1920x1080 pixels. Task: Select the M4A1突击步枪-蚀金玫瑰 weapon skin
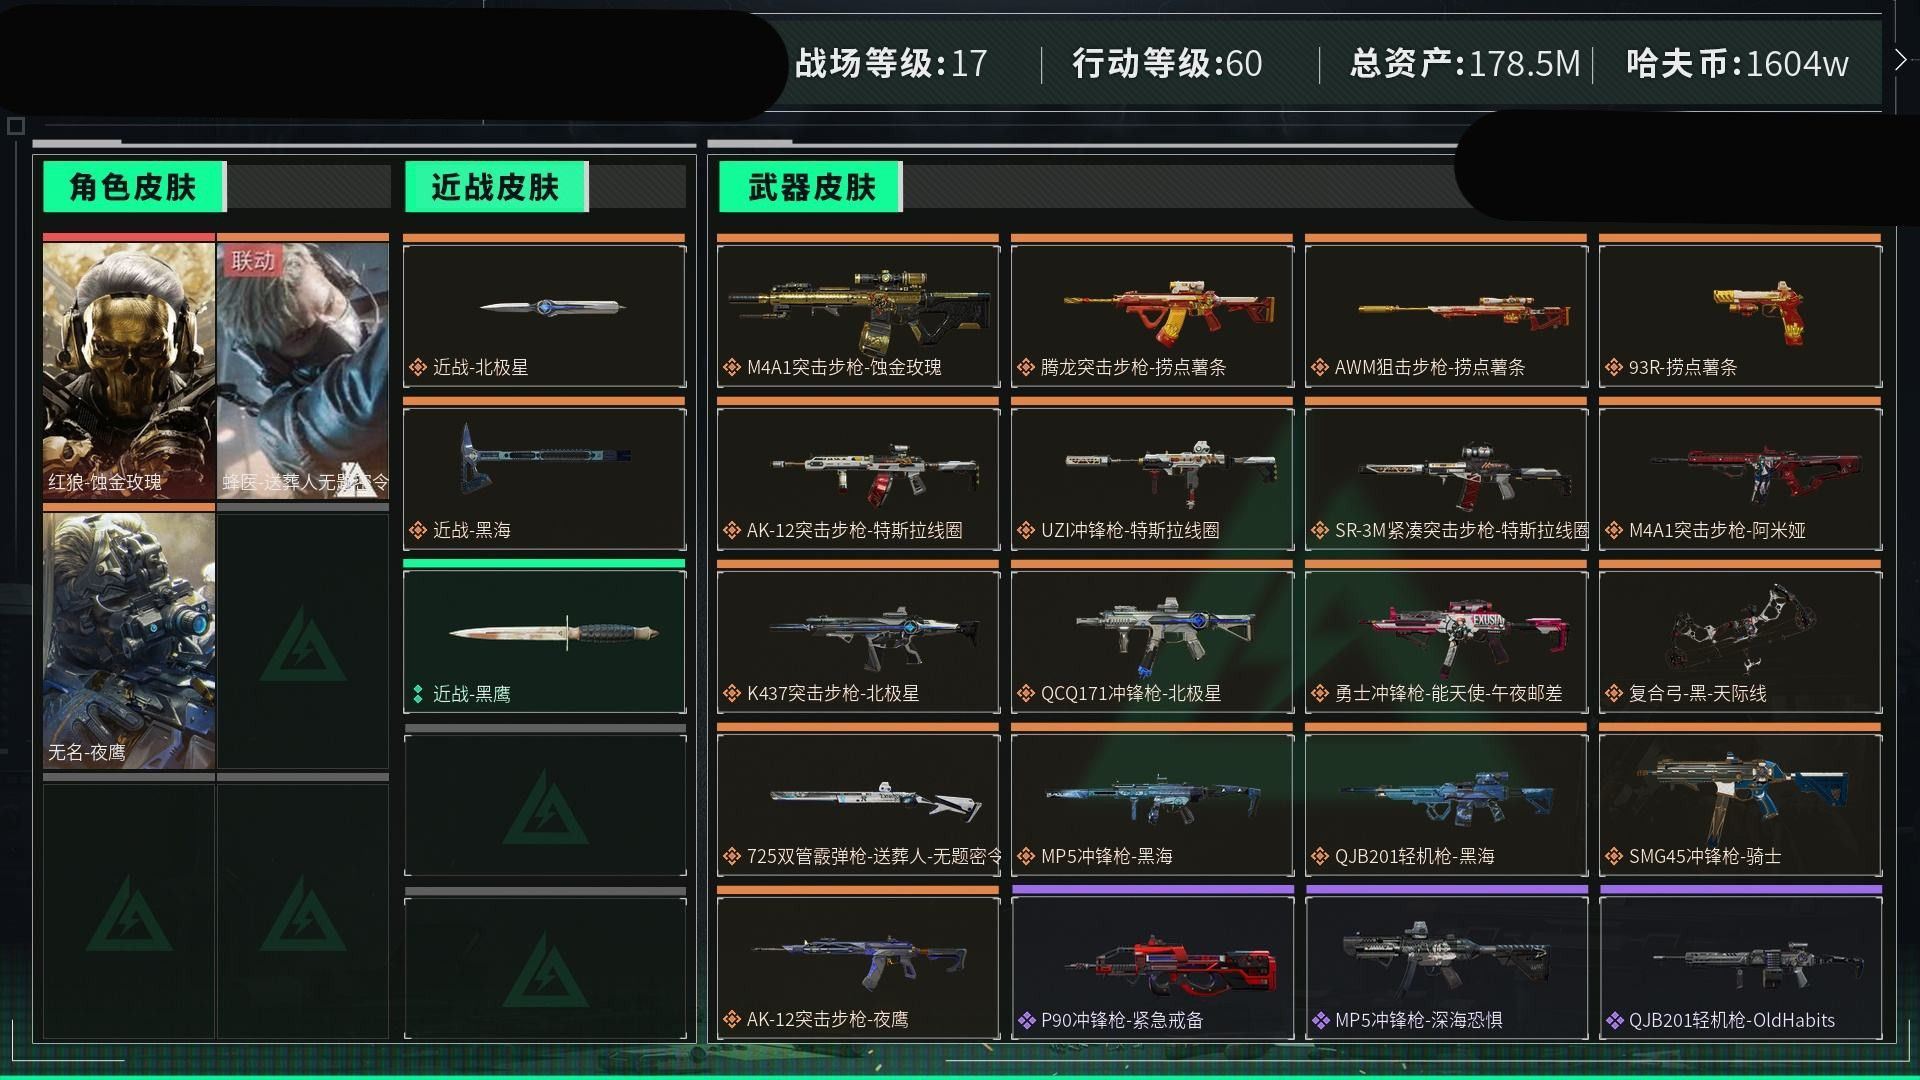click(858, 315)
